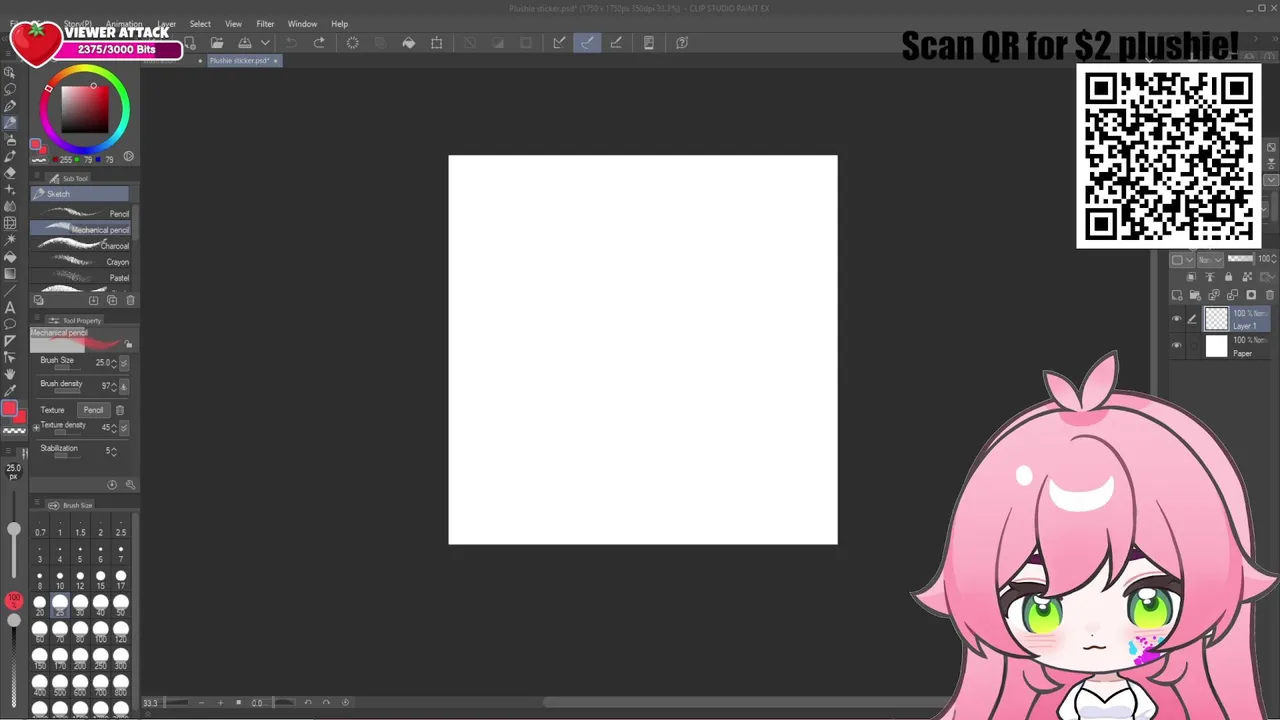
Task: Click the Clear spinner icon in command bar
Action: click(352, 43)
